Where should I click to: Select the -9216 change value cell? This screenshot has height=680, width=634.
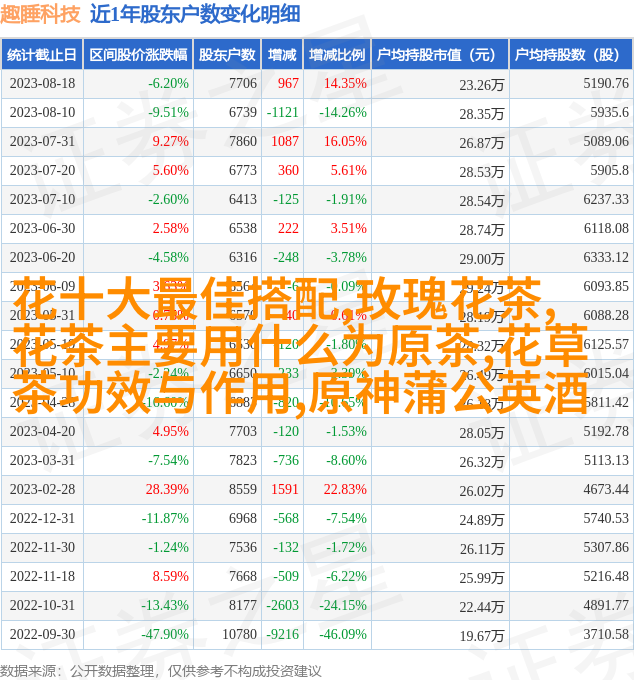point(282,634)
